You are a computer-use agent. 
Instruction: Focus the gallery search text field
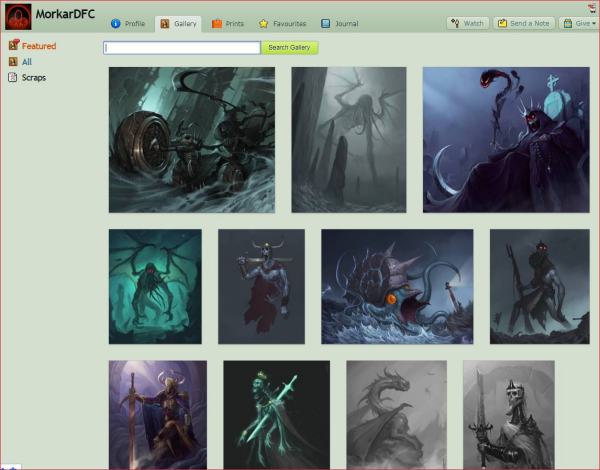pyautogui.click(x=181, y=47)
